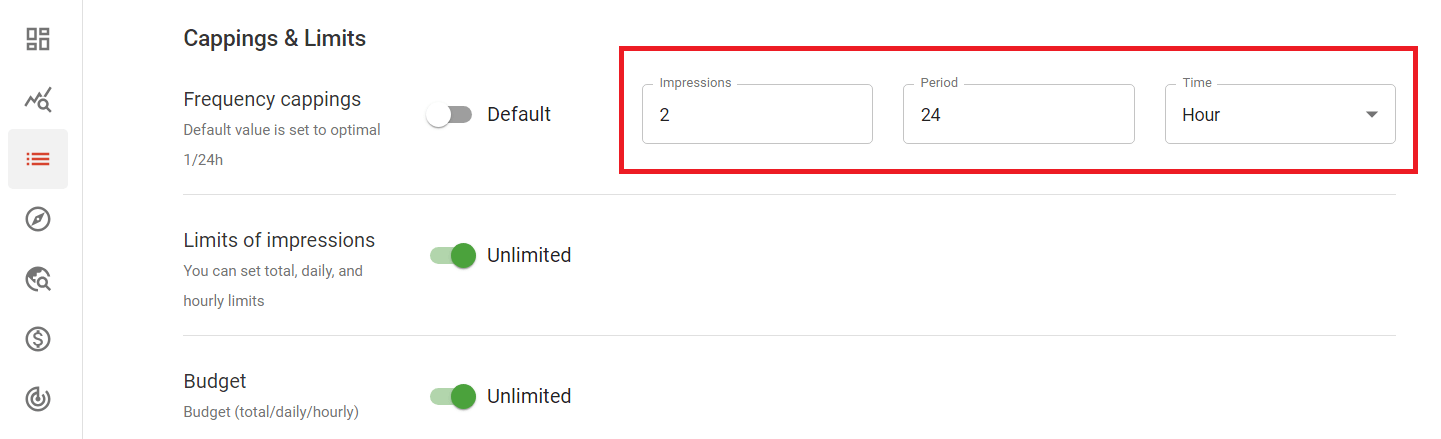Click the Default text beside frequency toggle

coord(519,115)
